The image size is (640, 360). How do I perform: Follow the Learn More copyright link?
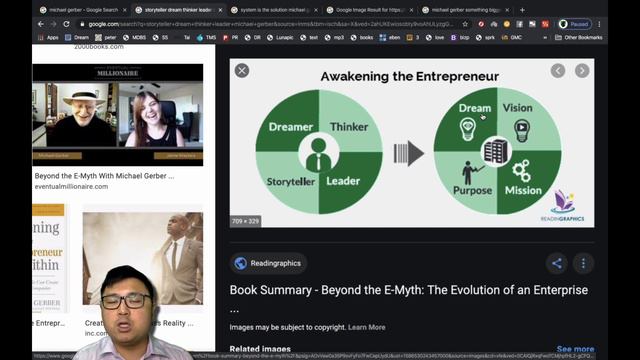point(367,327)
